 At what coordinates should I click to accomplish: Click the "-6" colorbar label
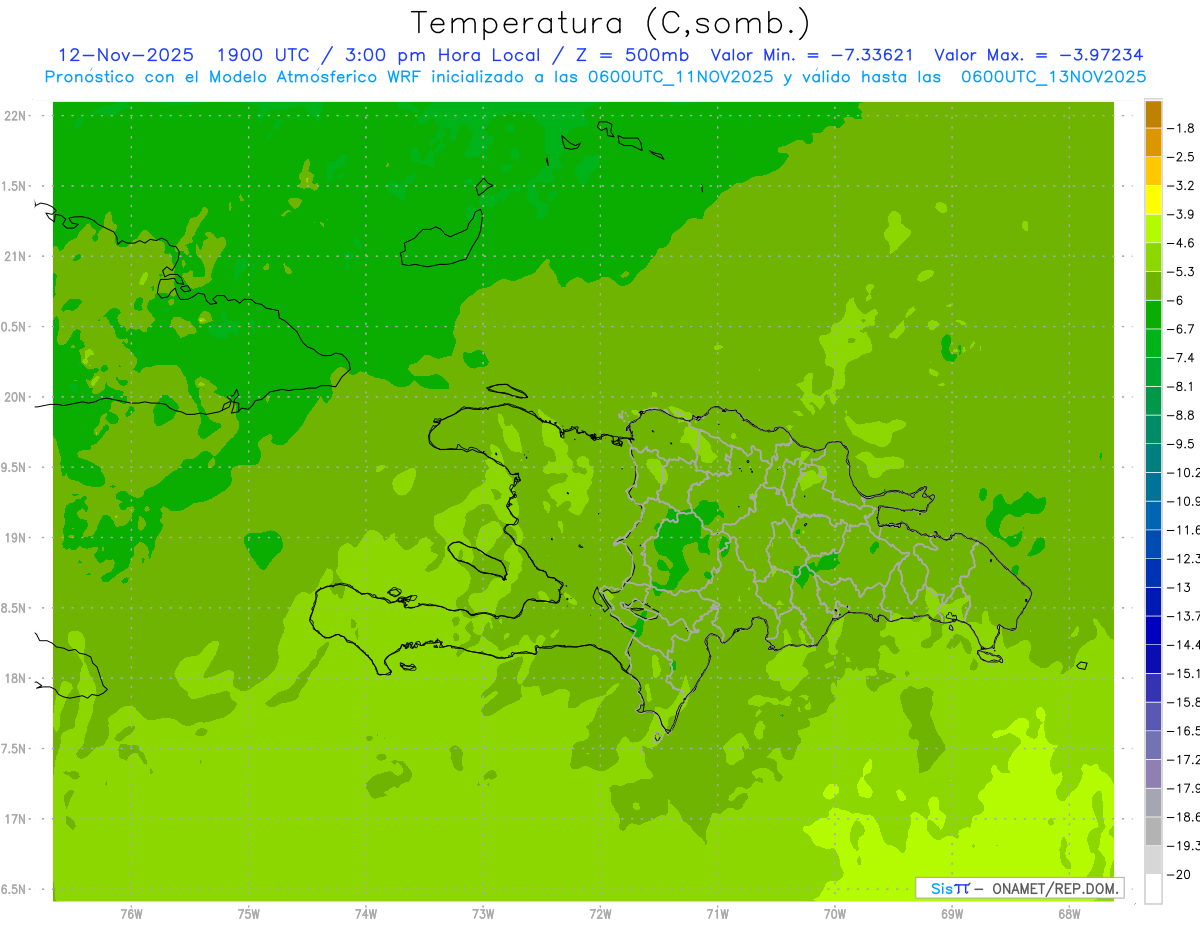click(x=1176, y=300)
